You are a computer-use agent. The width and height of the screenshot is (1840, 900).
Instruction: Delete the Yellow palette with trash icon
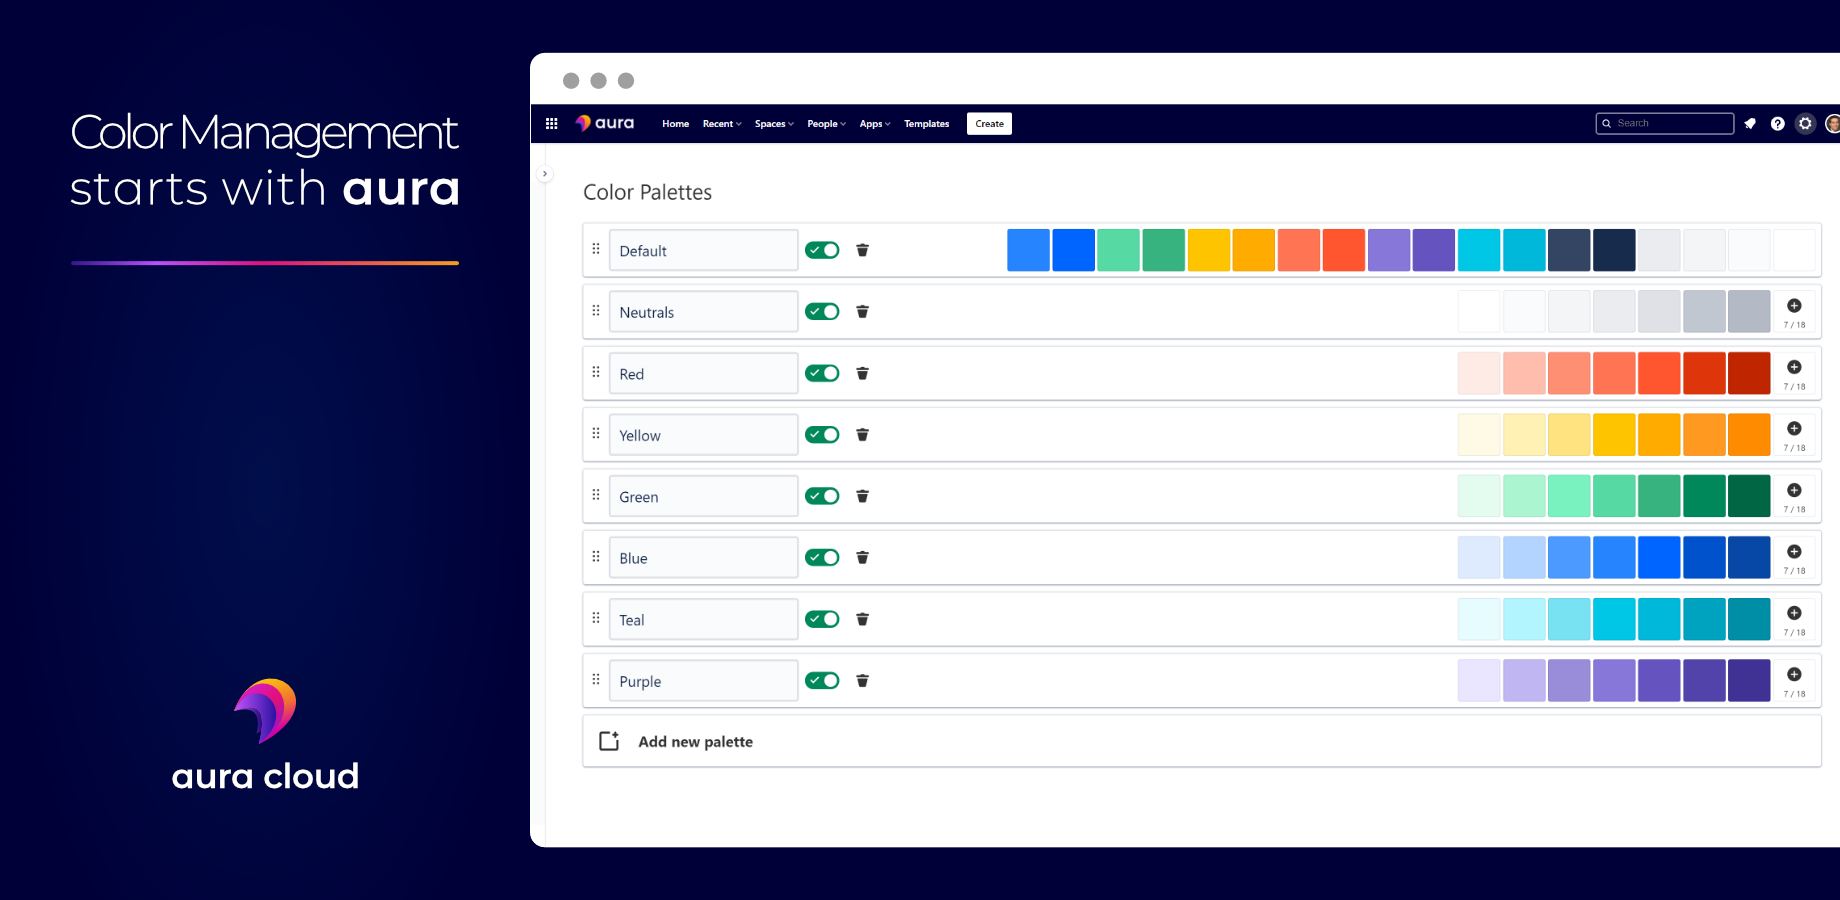[862, 435]
